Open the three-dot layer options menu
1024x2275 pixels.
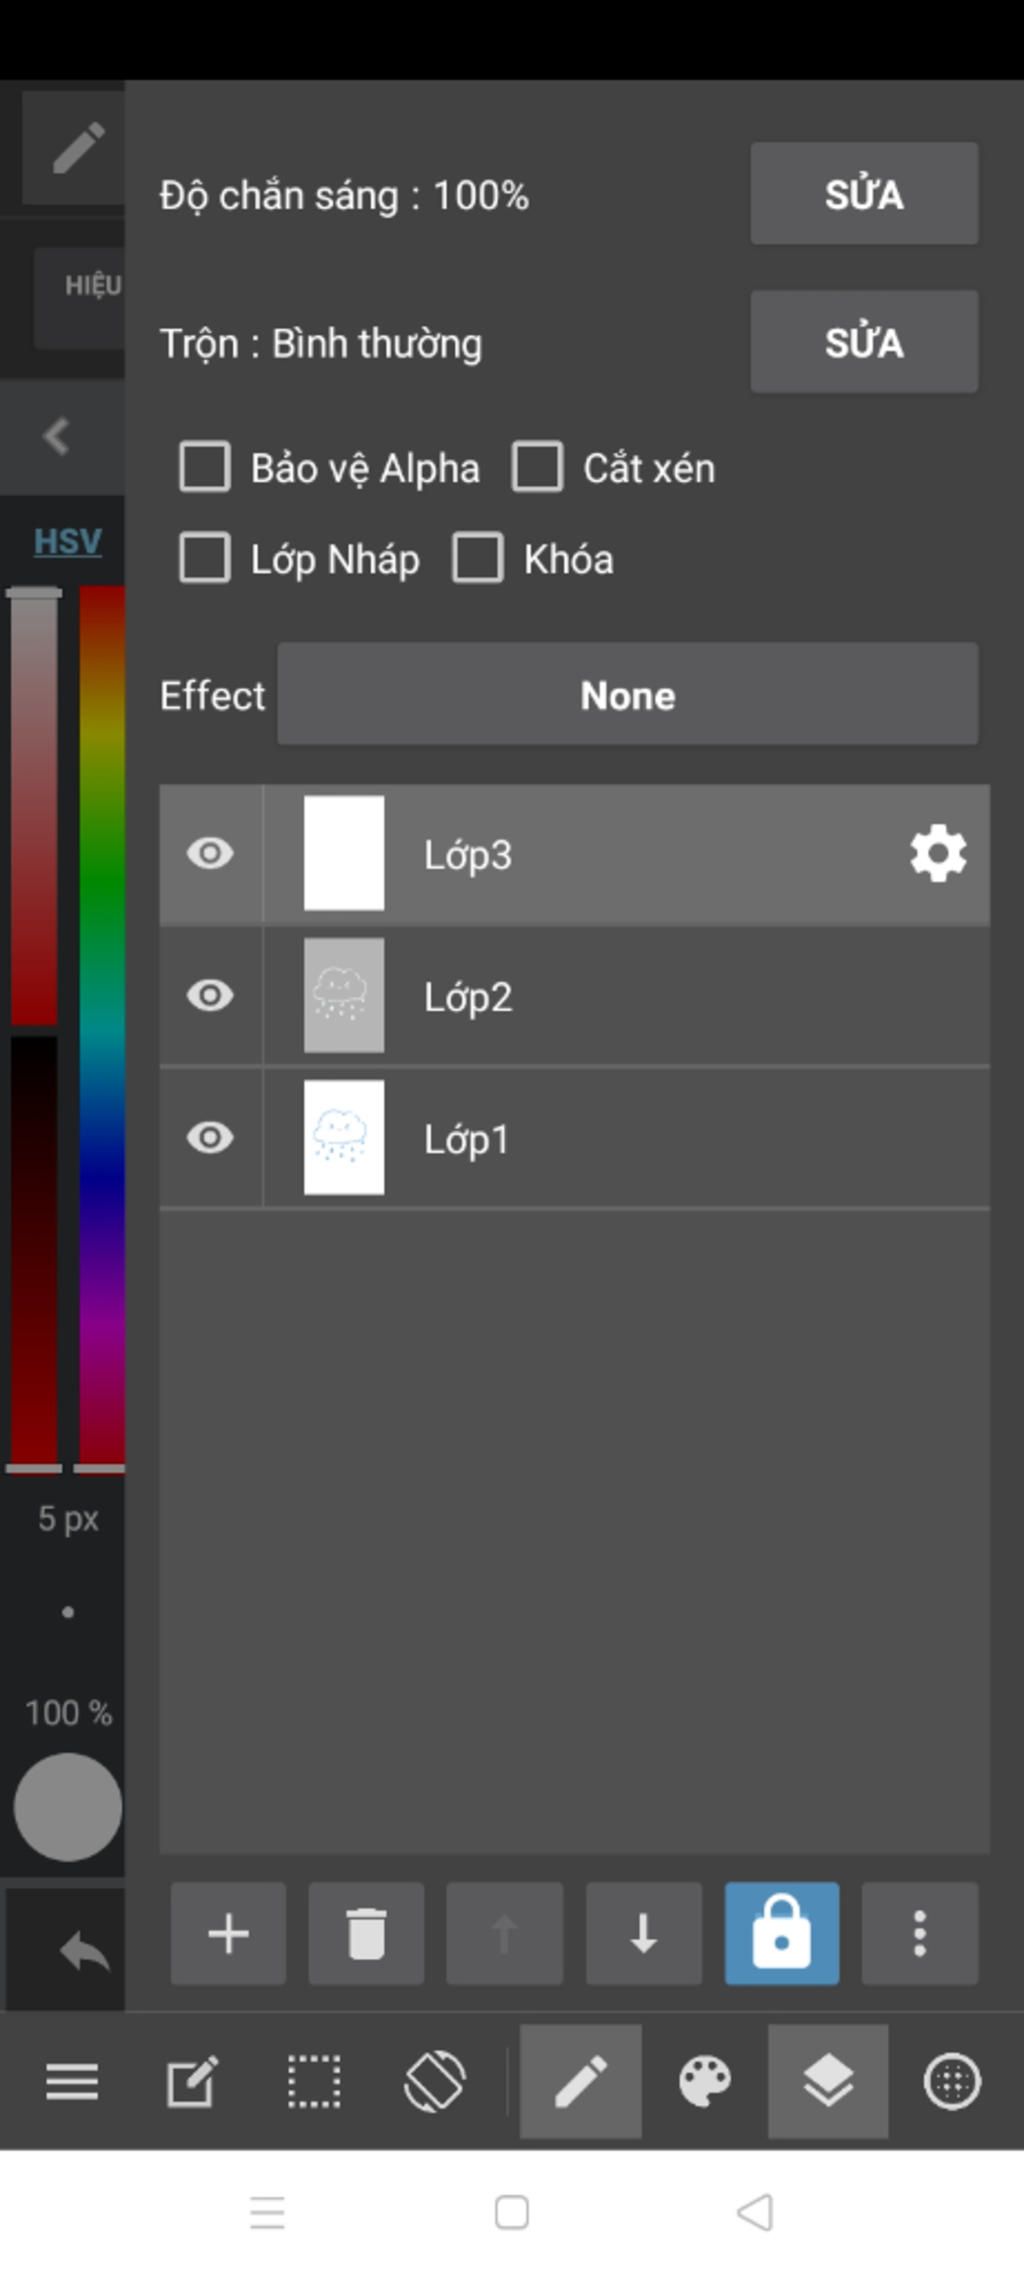(919, 1933)
